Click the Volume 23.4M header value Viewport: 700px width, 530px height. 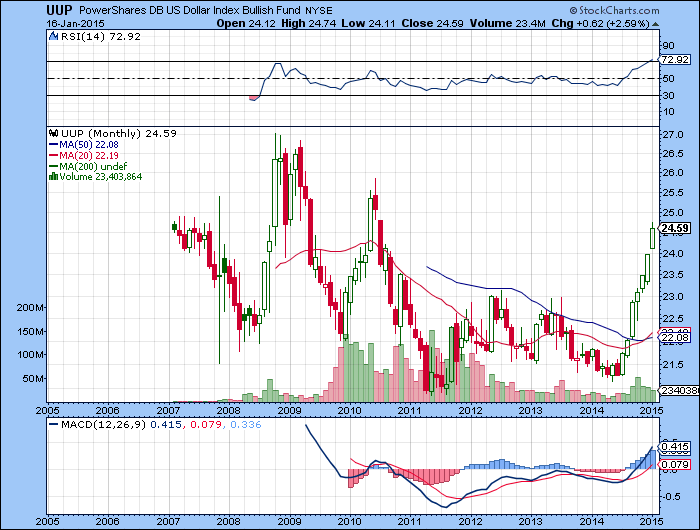(x=508, y=23)
